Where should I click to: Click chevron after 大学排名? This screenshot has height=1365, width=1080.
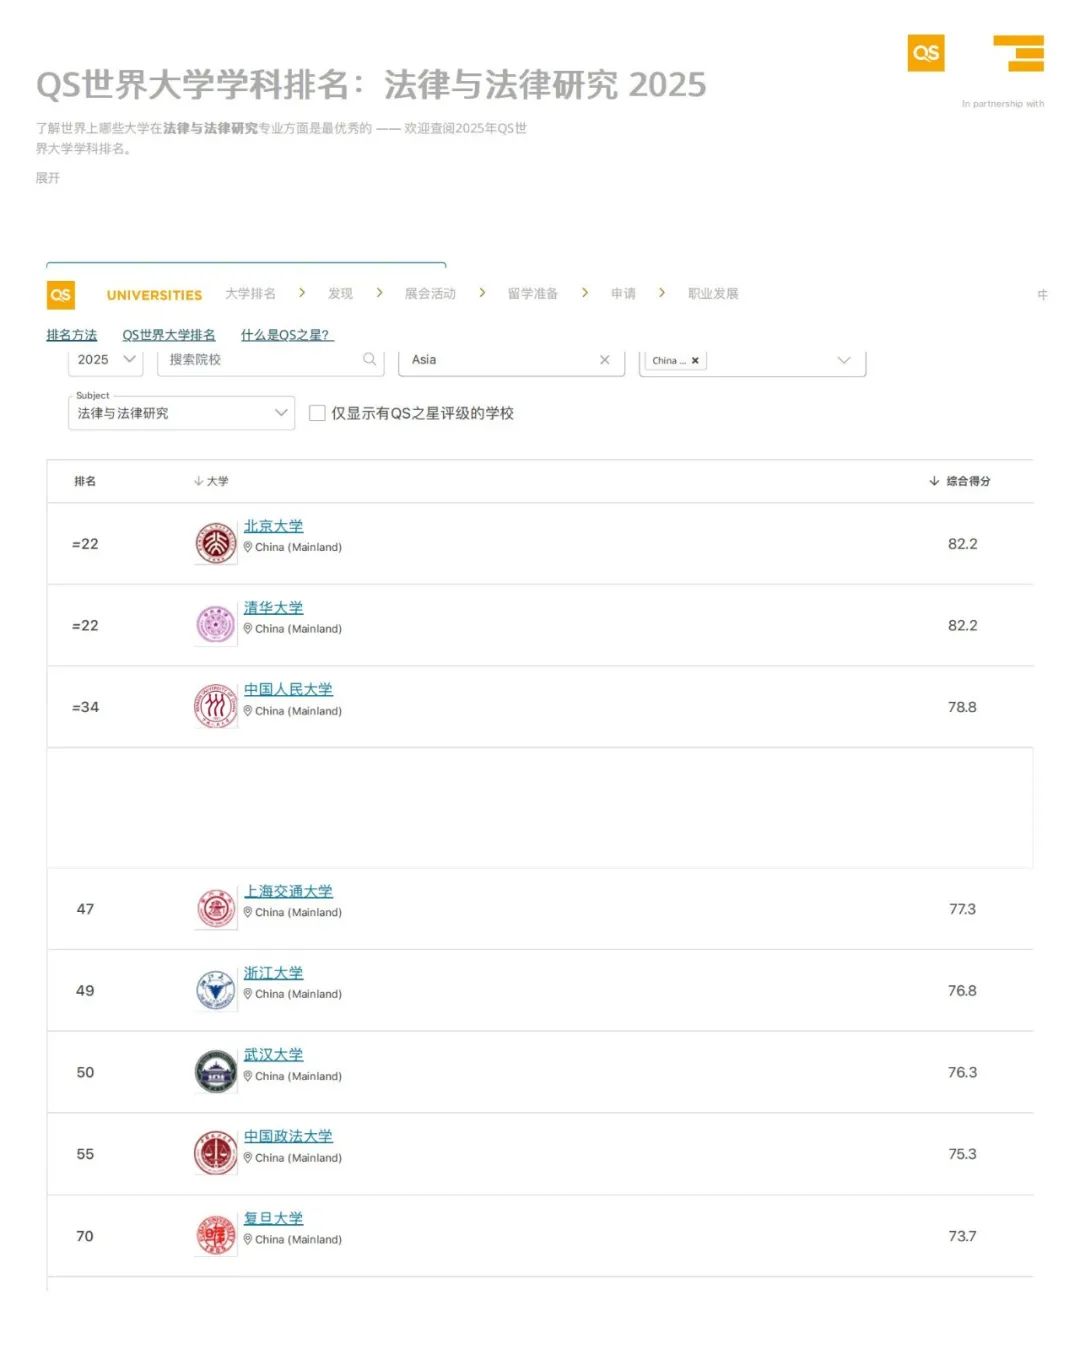pos(302,293)
